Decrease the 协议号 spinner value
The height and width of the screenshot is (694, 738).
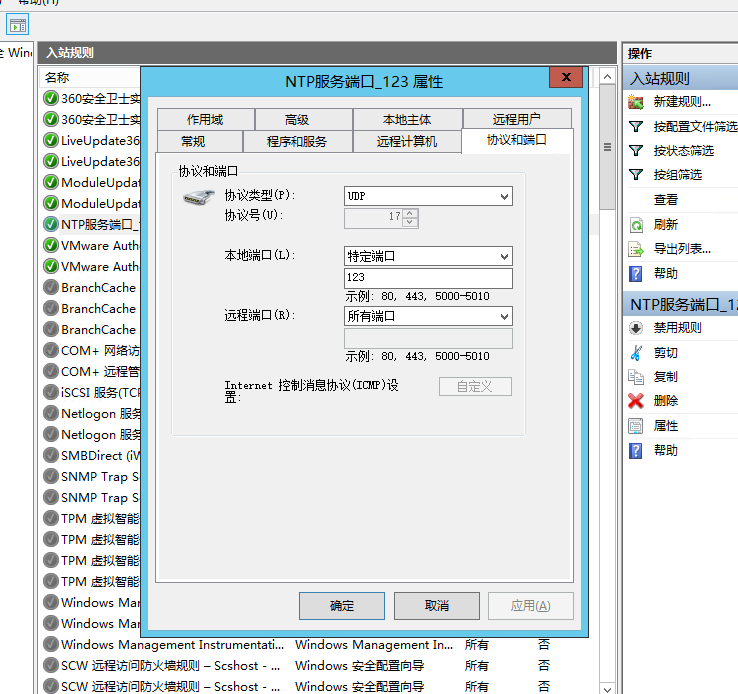410,223
